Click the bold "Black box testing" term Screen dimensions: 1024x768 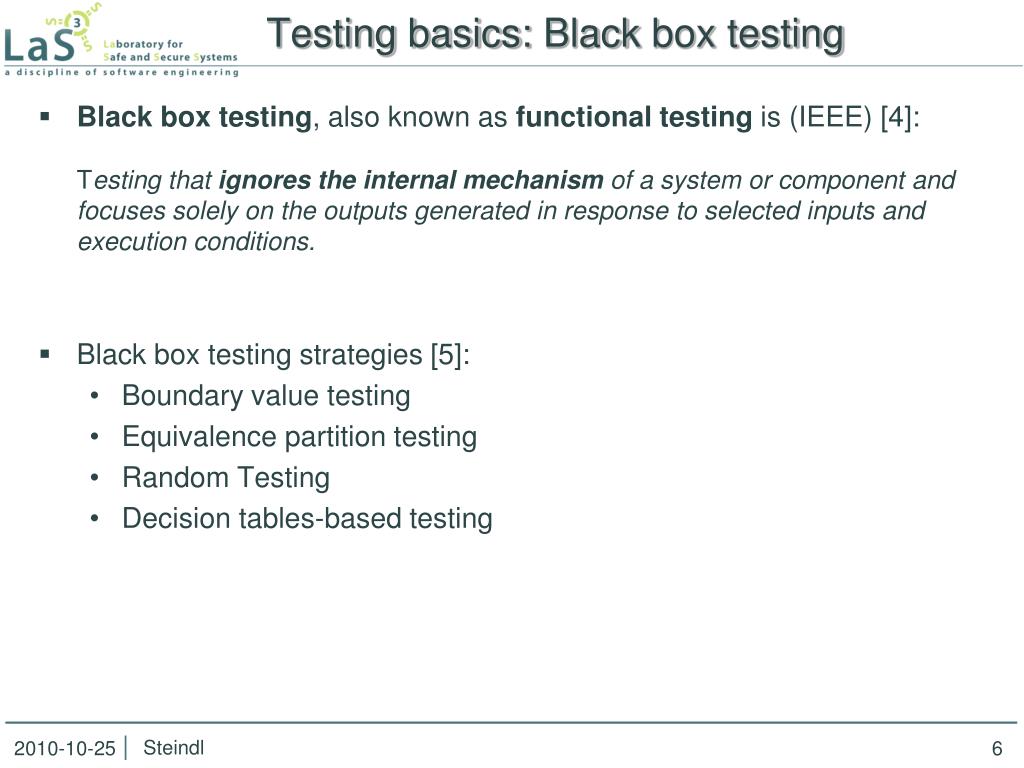click(195, 118)
